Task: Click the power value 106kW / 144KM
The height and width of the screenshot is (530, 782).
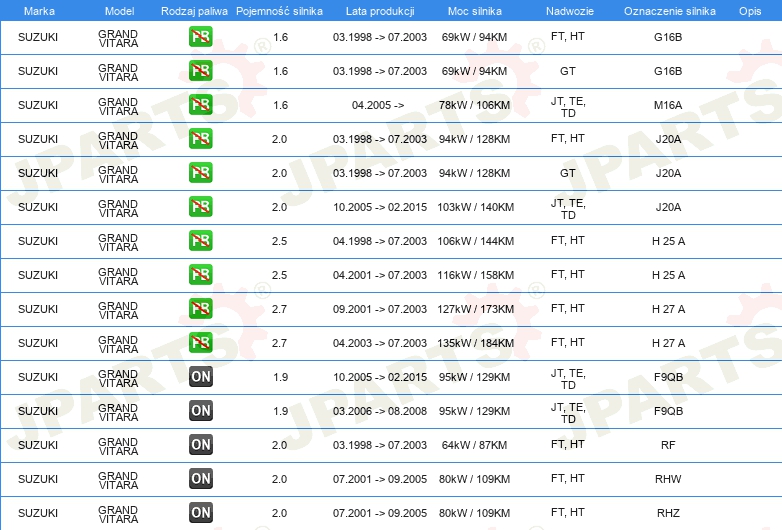Action: (475, 241)
